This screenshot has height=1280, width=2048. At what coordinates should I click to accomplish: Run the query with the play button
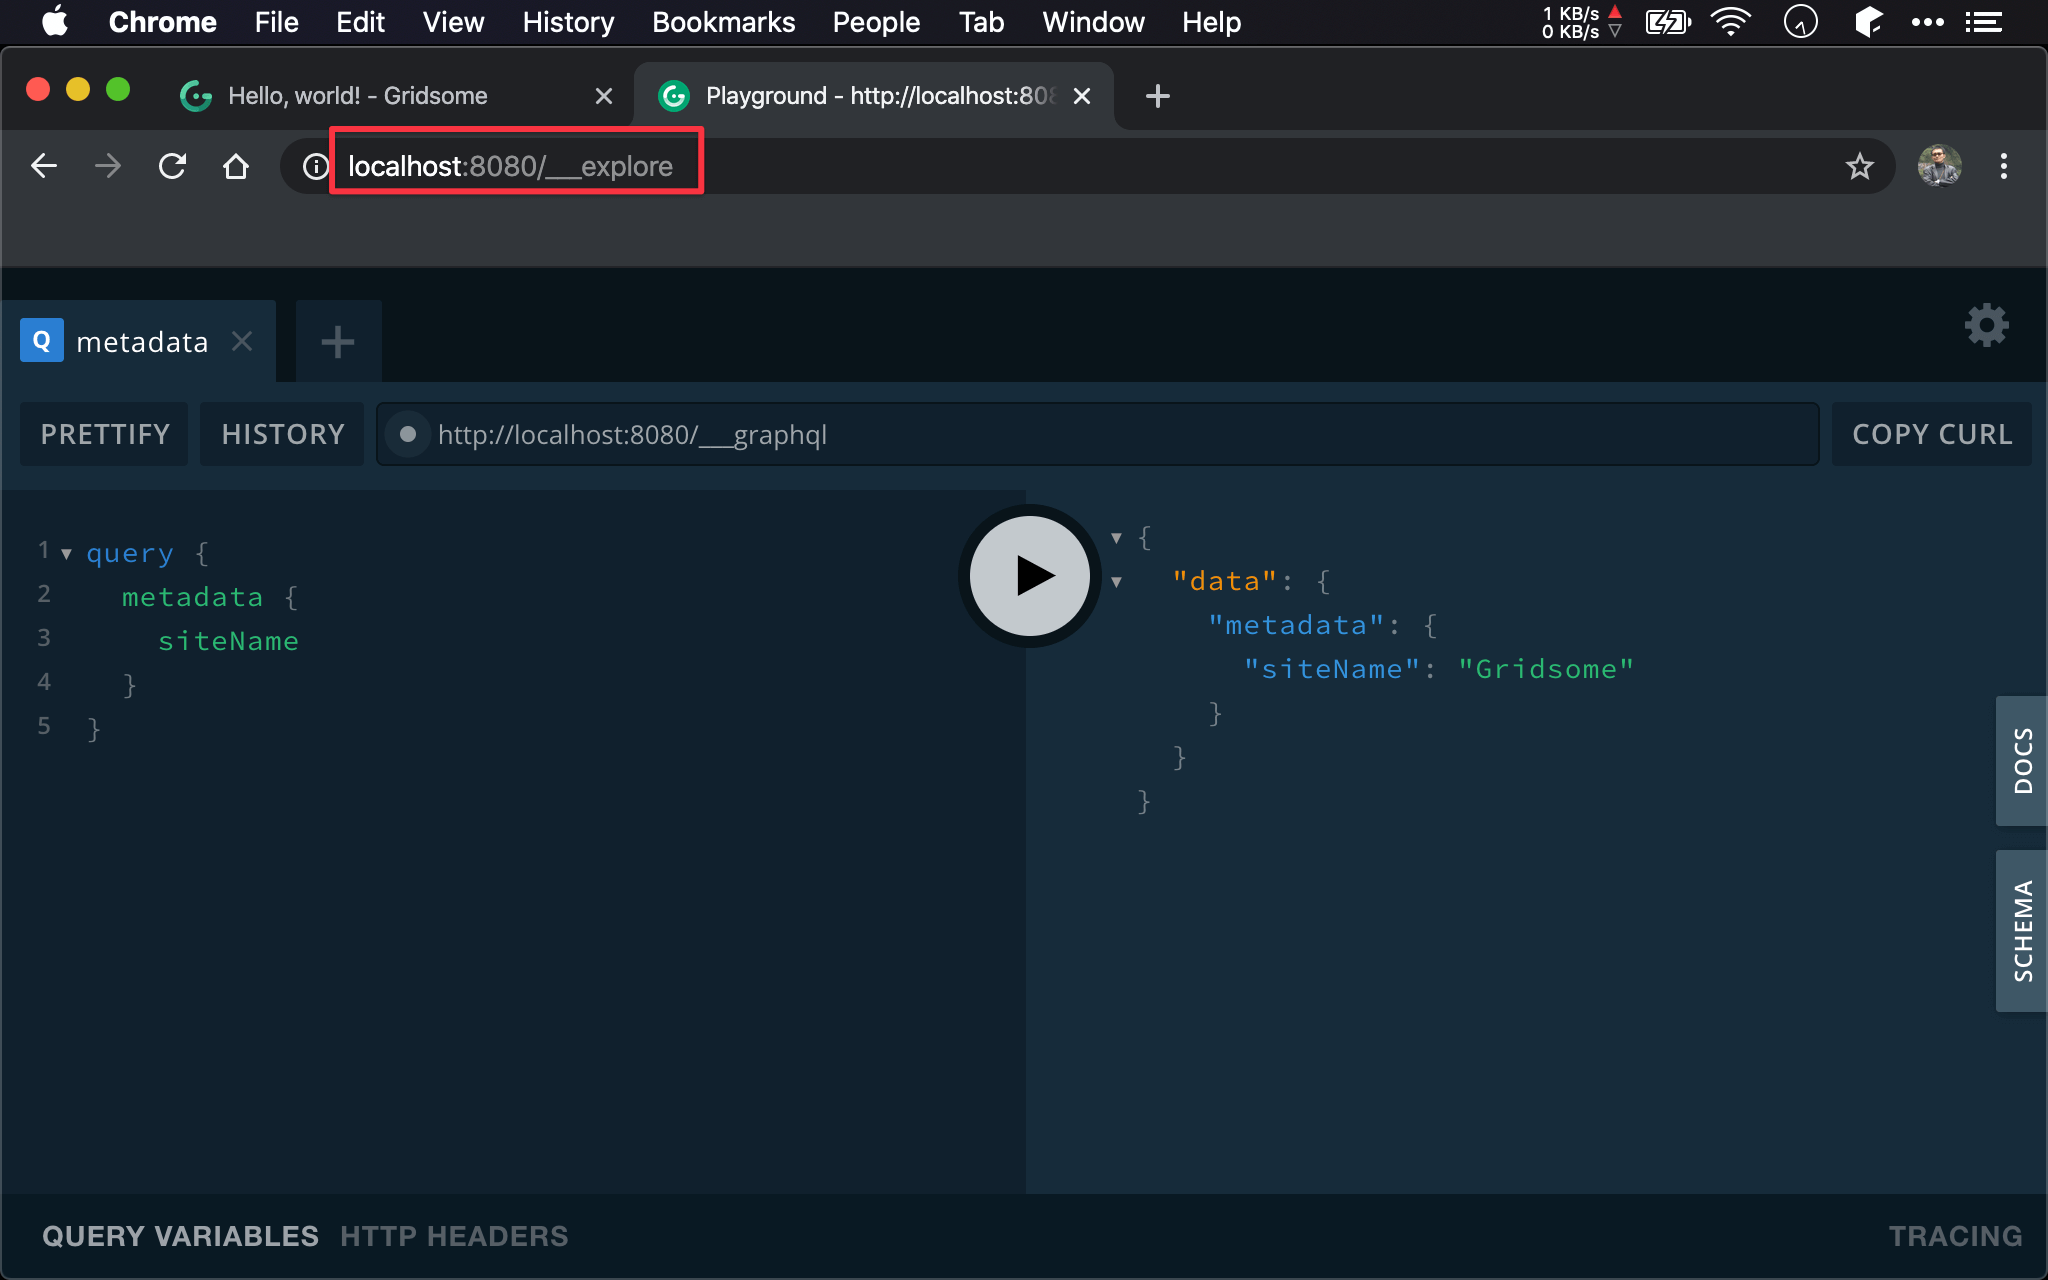point(1030,576)
